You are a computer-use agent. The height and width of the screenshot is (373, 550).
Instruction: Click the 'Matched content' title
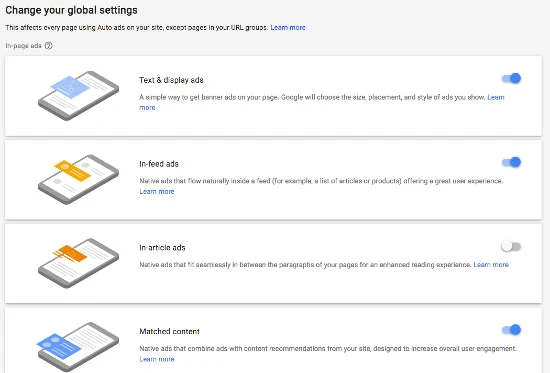(x=169, y=331)
